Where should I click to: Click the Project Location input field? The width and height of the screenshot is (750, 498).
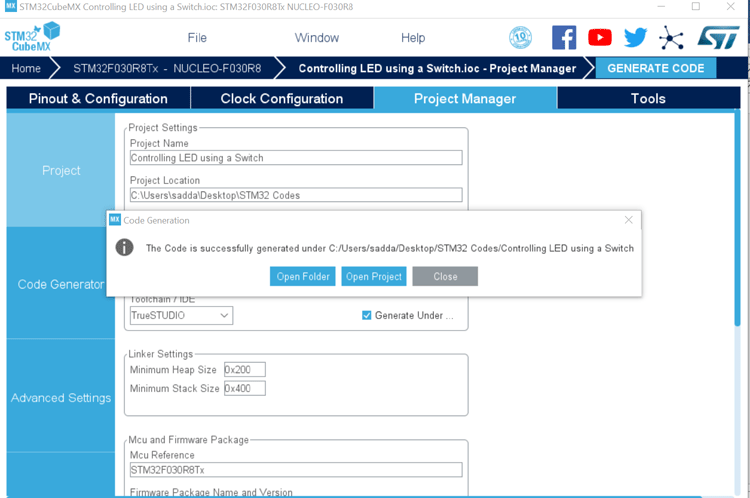(x=296, y=195)
